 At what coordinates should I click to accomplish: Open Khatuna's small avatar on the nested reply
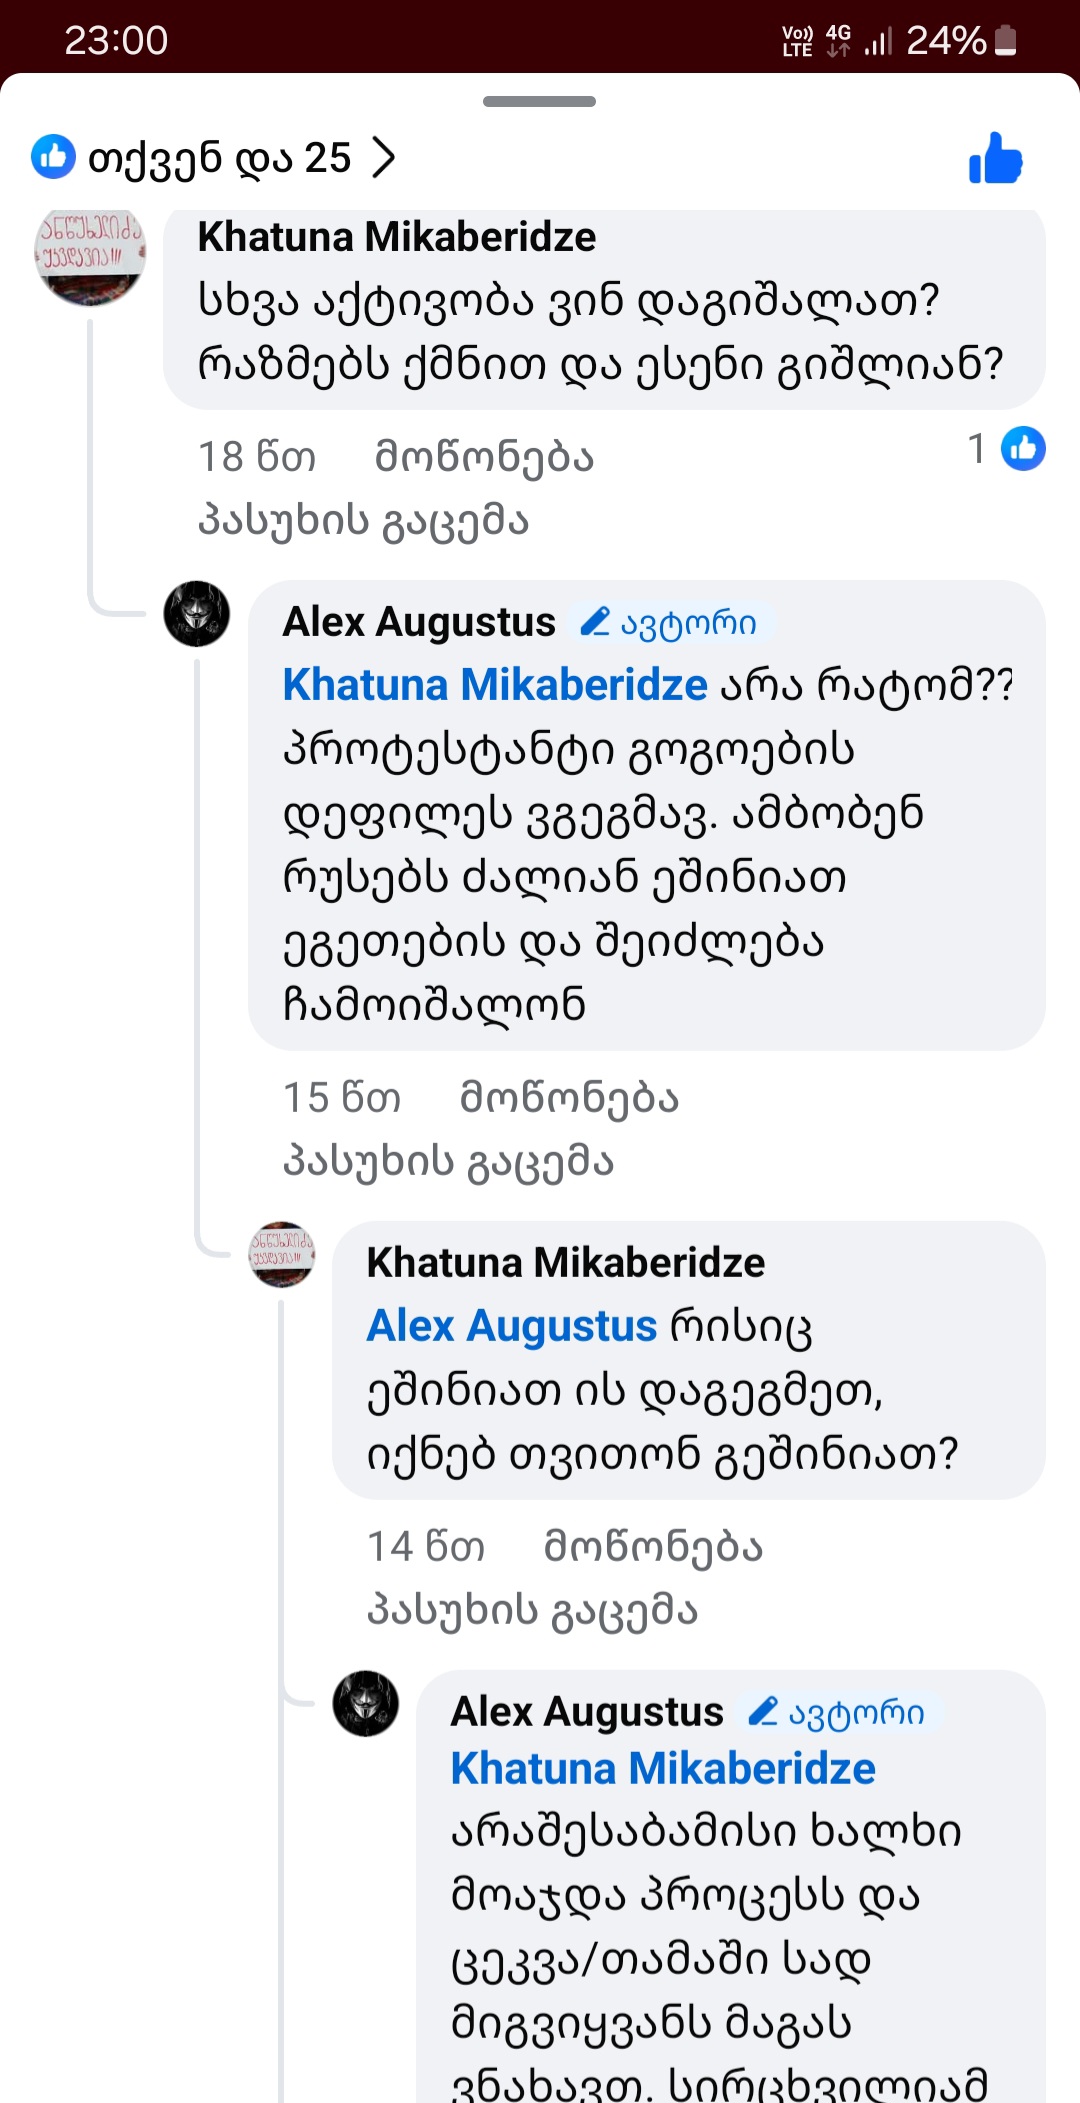(281, 1254)
